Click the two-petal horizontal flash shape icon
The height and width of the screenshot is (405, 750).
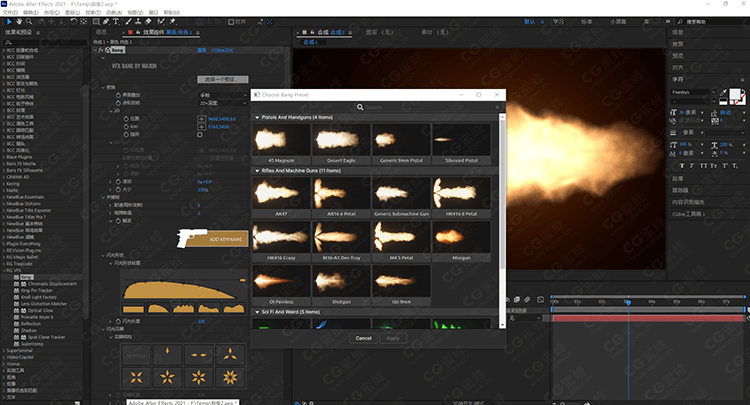point(199,355)
